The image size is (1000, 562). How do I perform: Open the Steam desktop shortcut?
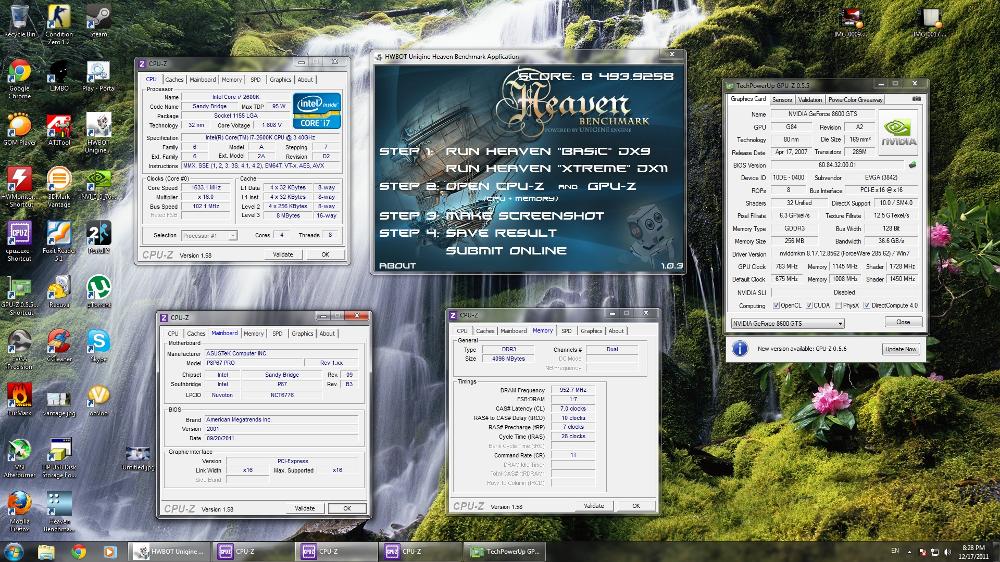coord(98,21)
